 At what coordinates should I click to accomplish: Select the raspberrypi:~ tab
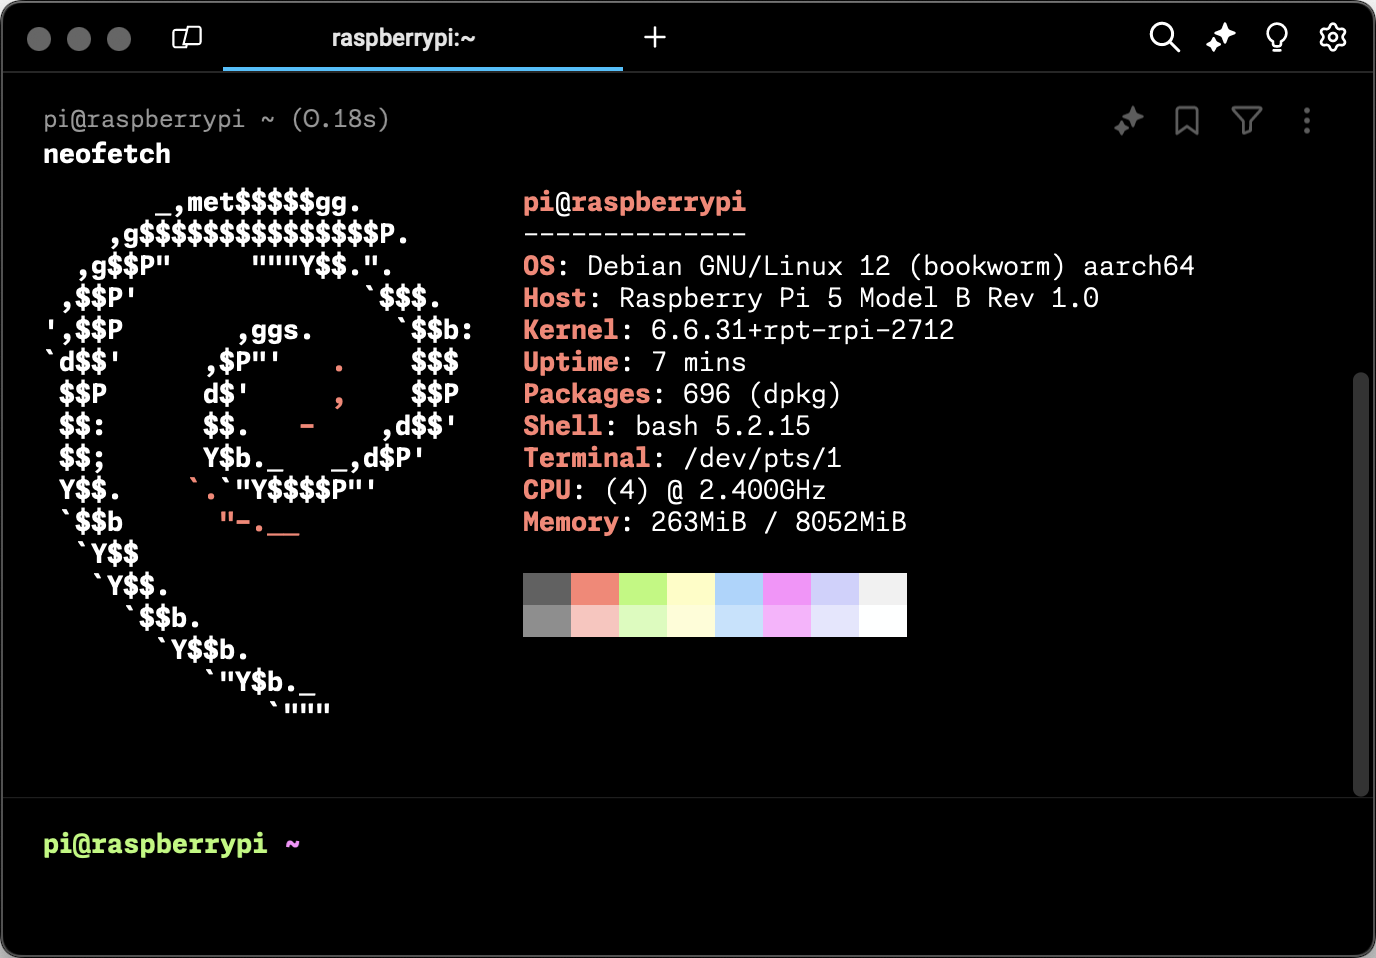[423, 38]
